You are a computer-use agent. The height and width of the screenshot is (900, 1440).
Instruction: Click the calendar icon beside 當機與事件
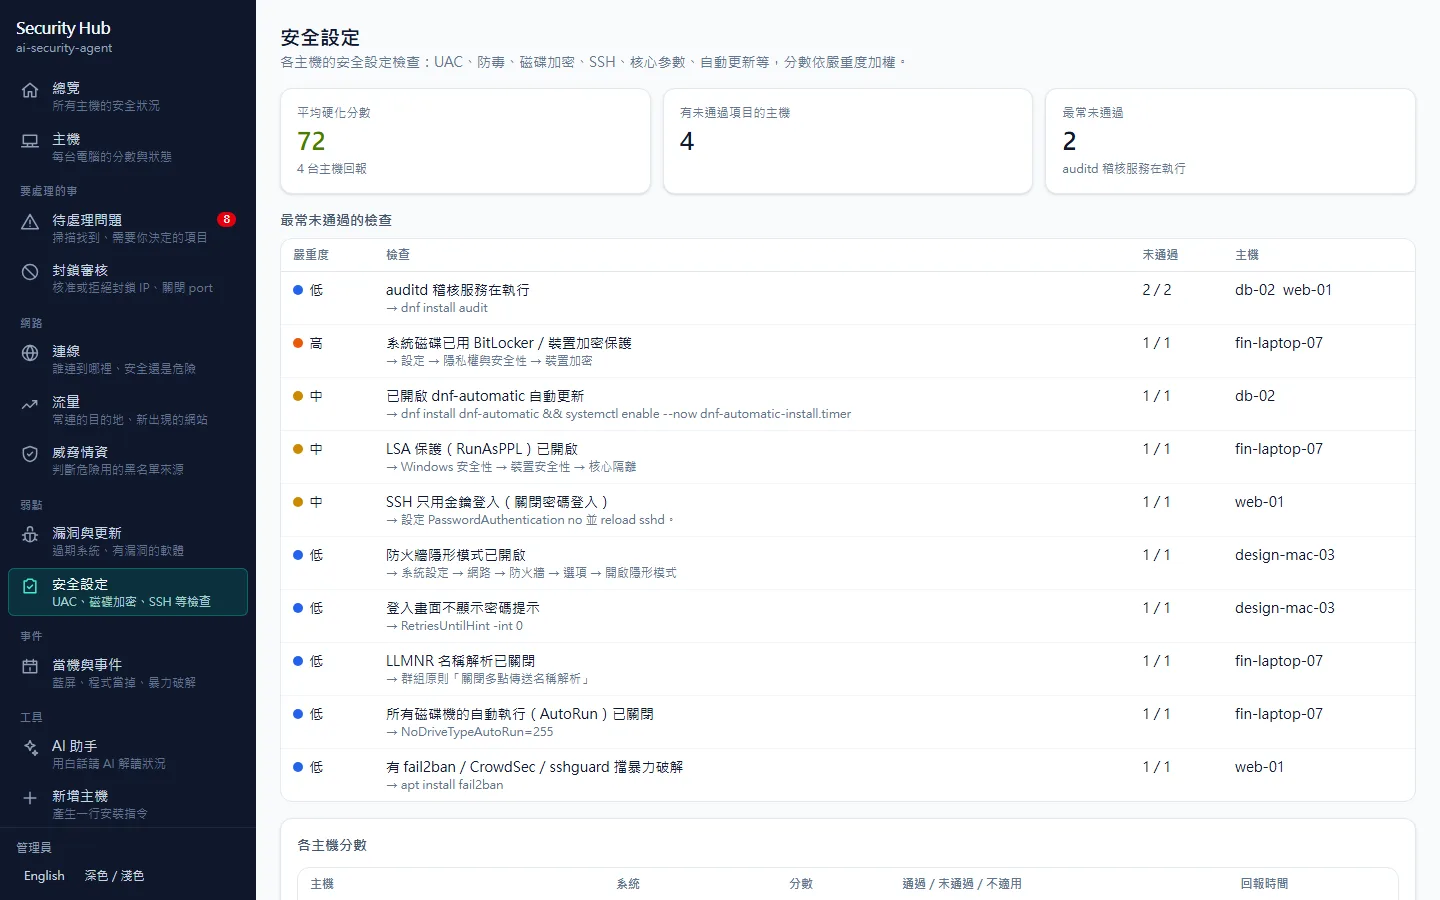30,667
